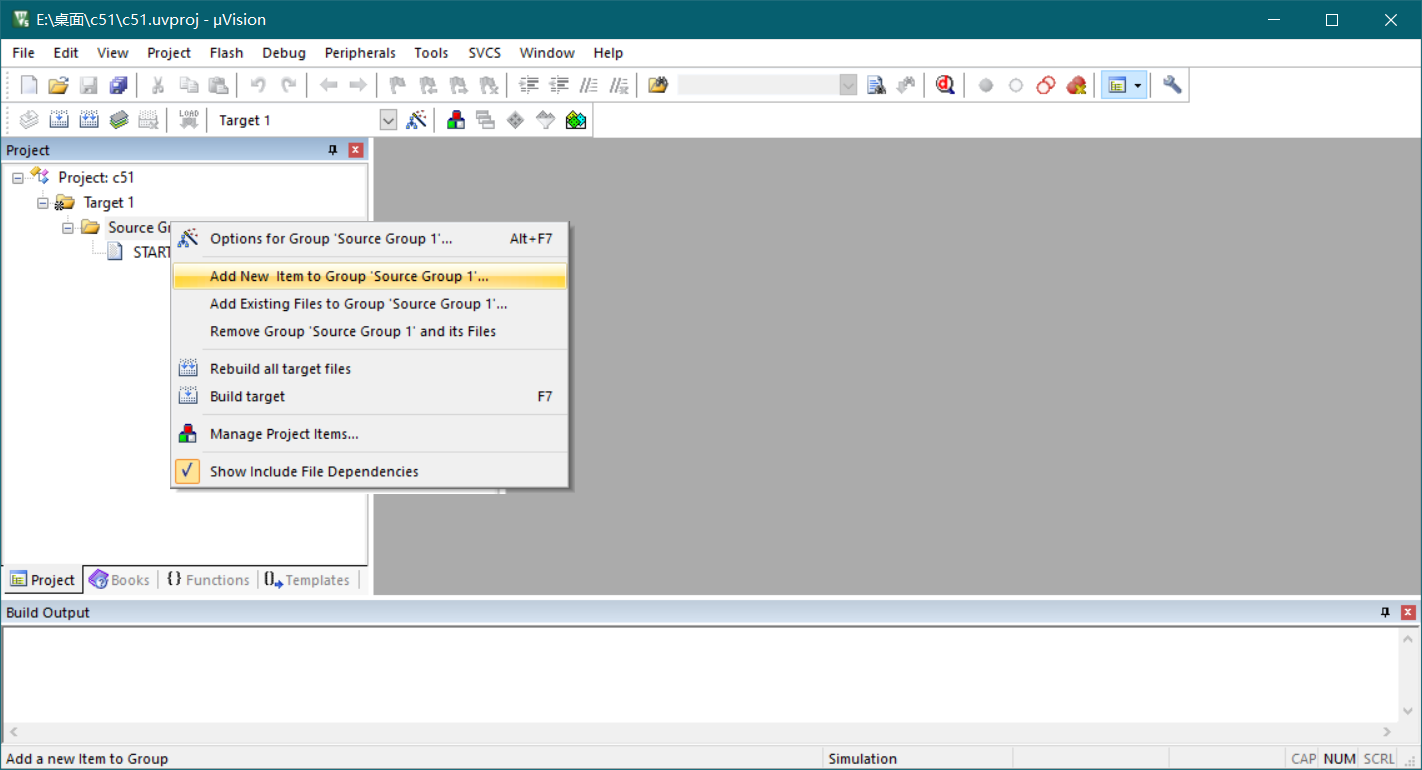Open the Flash menu

(226, 53)
